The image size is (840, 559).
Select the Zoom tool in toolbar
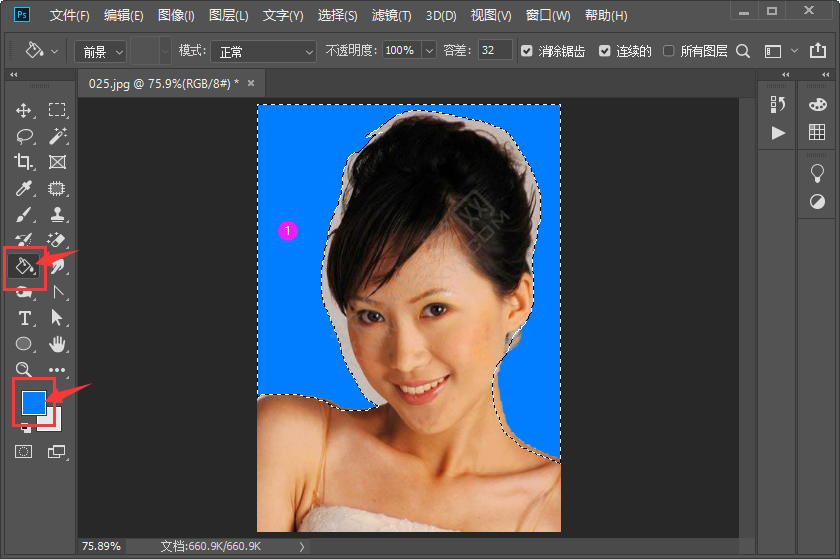23,369
